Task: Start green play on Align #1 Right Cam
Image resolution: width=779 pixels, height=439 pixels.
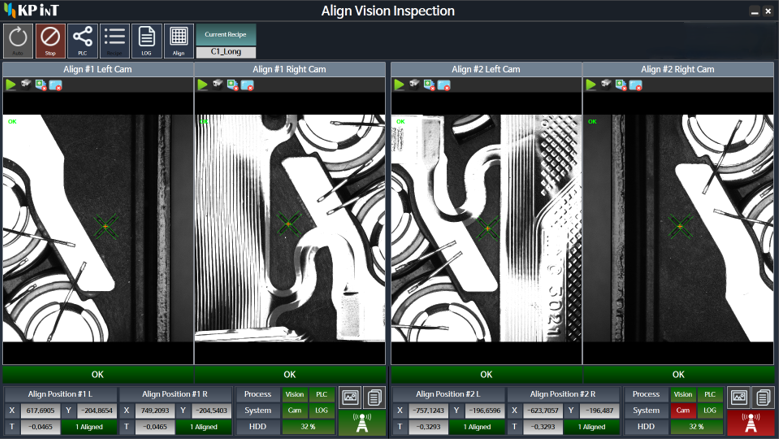Action: coord(202,85)
